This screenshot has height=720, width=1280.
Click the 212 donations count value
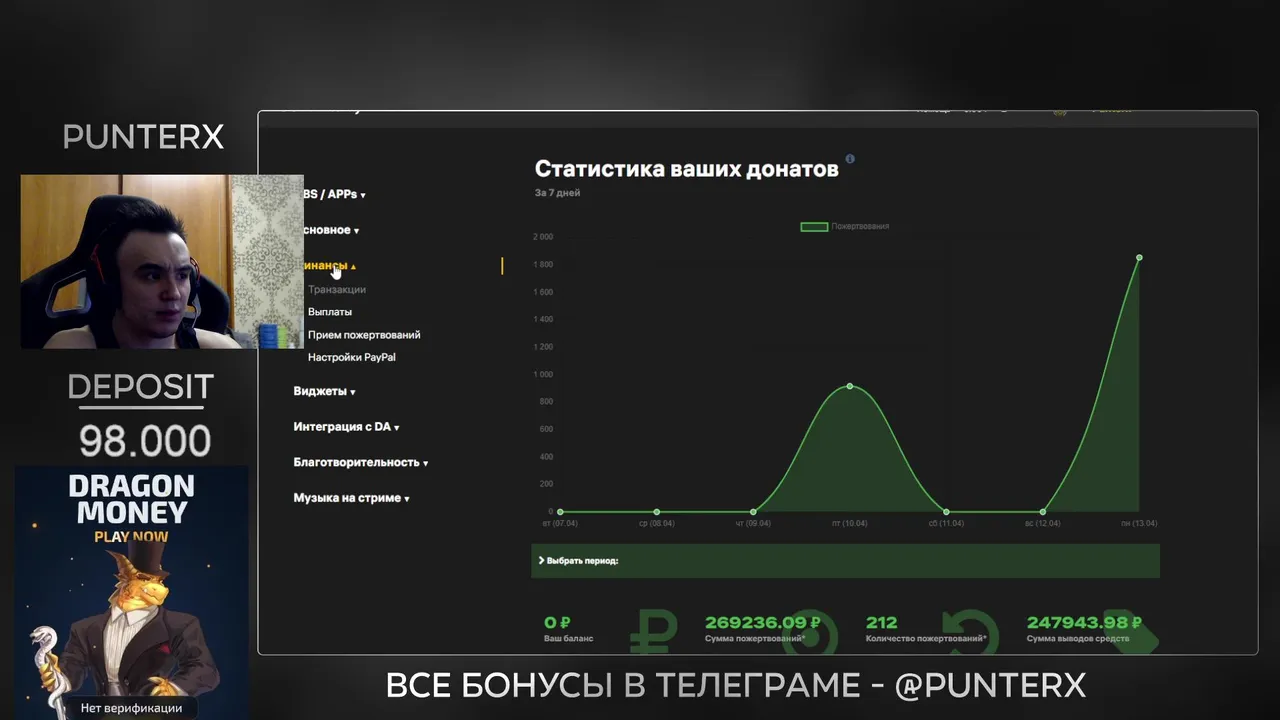(x=881, y=623)
